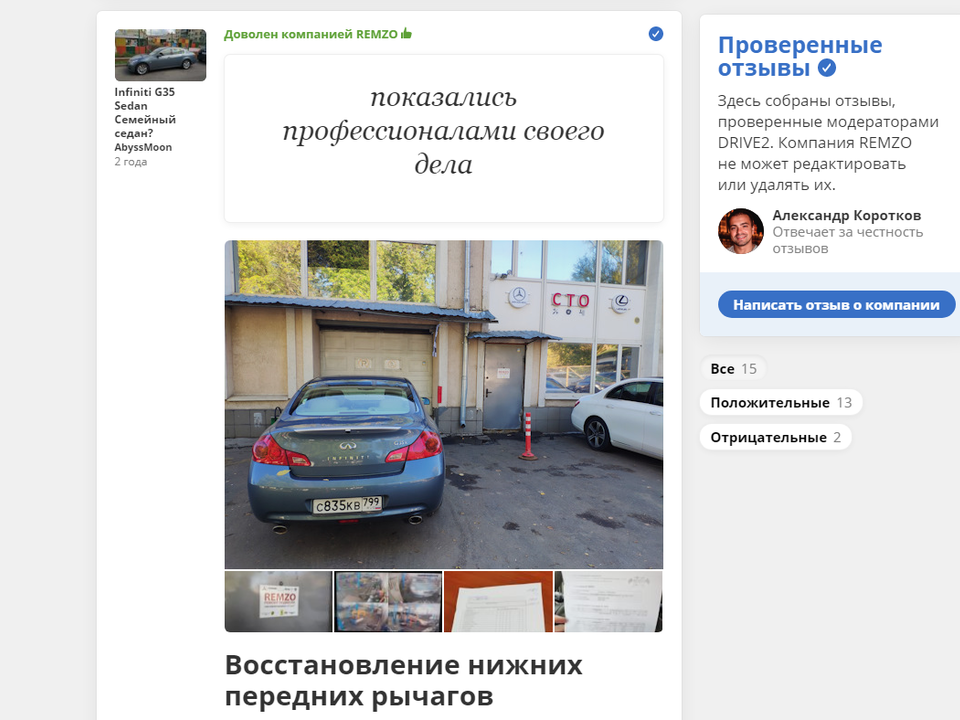Open the AbyssMoon user profile link
The height and width of the screenshot is (720, 960).
(x=143, y=147)
